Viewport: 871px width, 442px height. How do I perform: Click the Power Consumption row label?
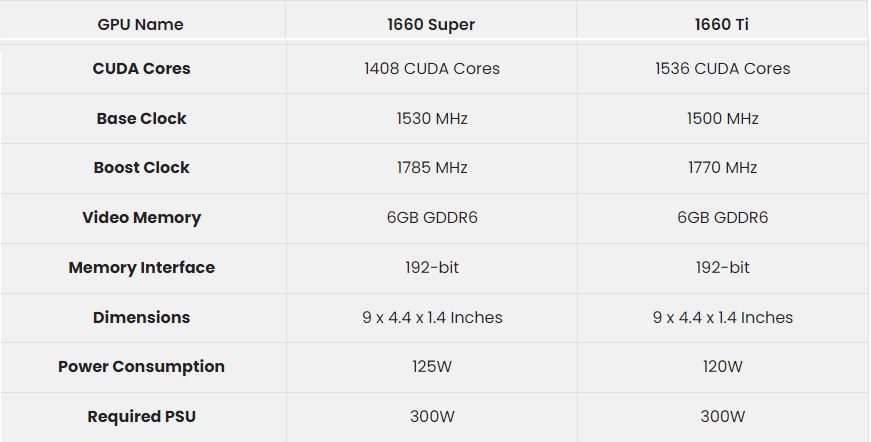tap(141, 366)
